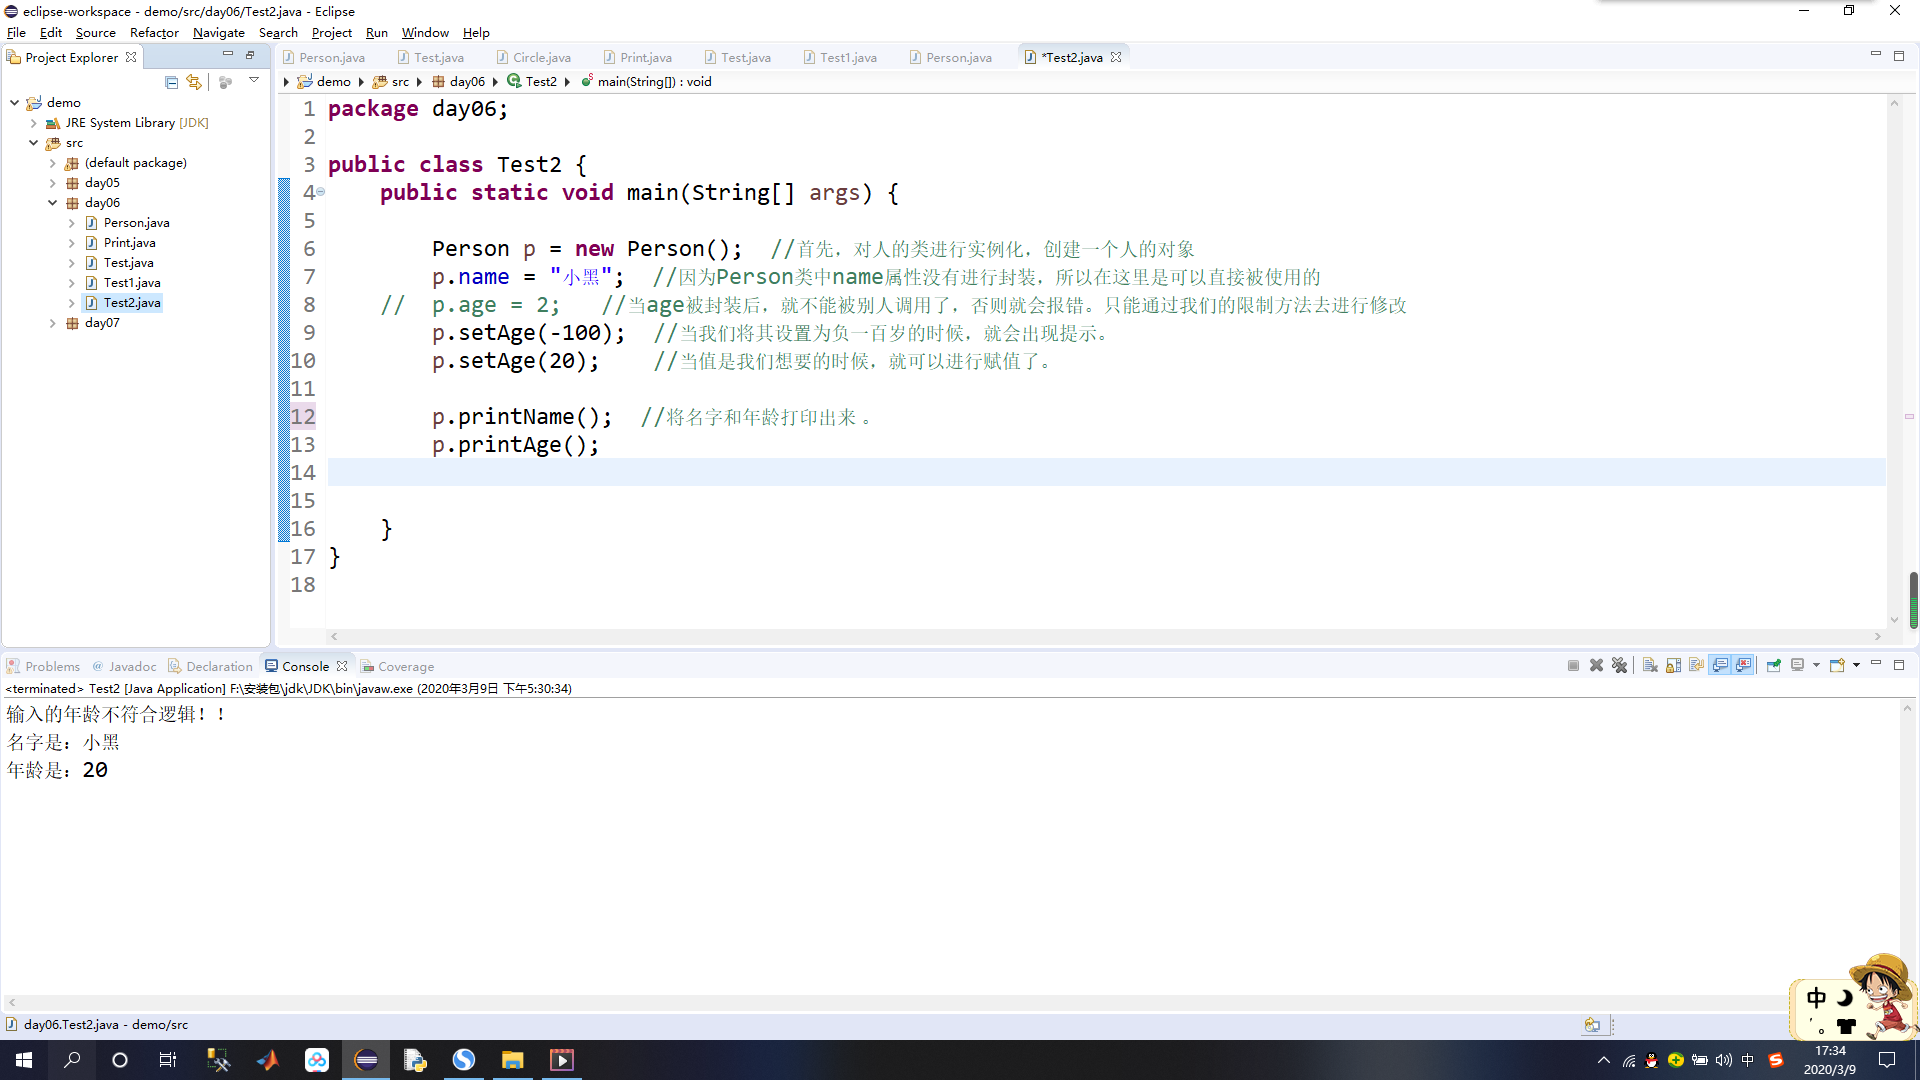Select Test2.java in Project Explorer
Image resolution: width=1920 pixels, height=1080 pixels.
tap(132, 302)
